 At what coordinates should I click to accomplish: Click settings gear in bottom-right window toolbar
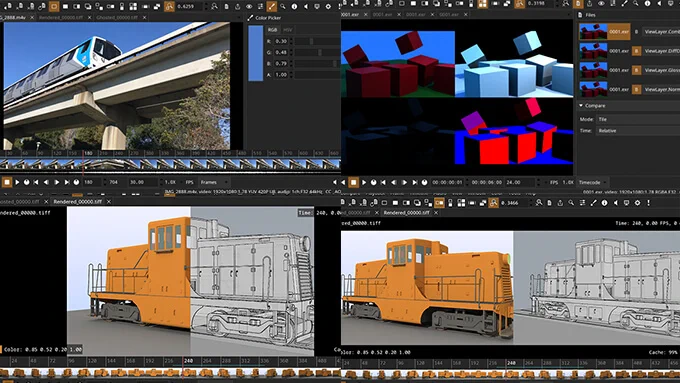(638, 203)
